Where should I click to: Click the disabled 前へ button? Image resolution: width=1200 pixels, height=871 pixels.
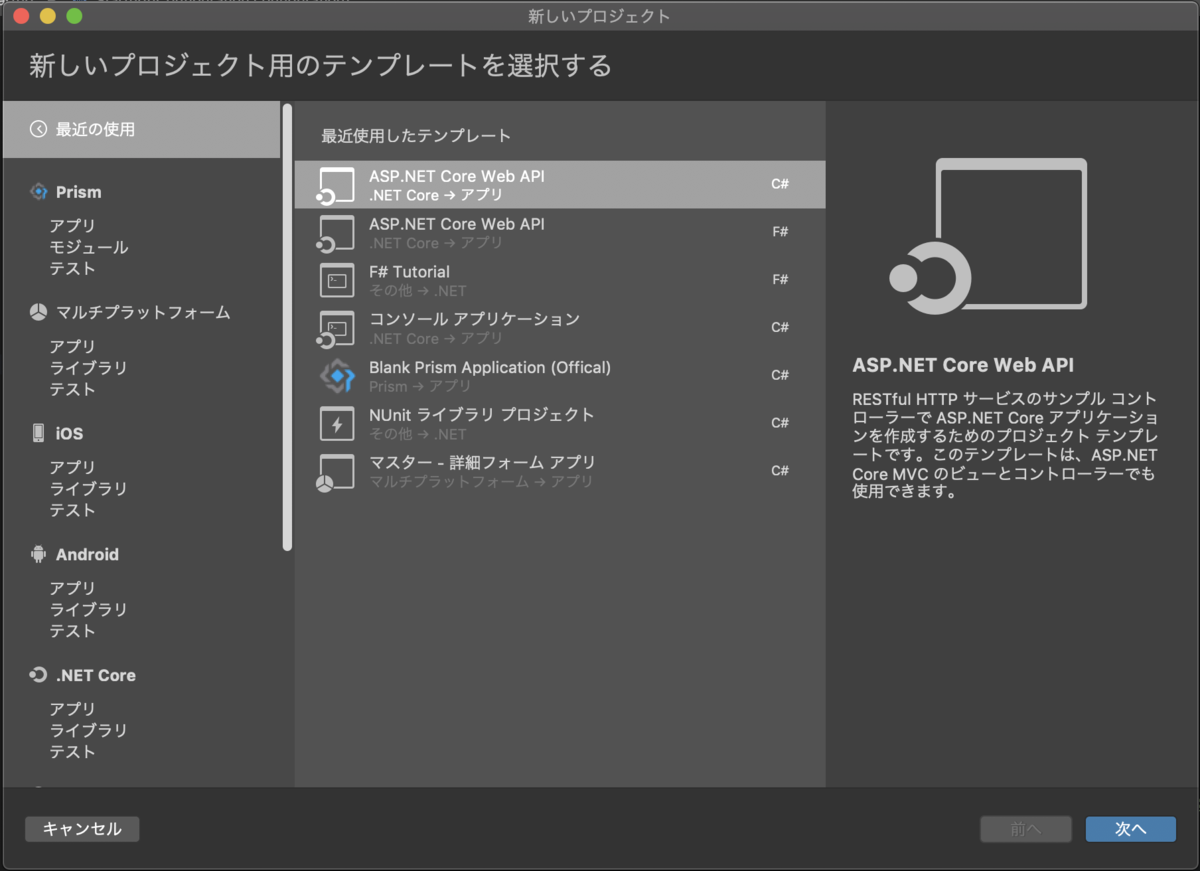[1026, 829]
